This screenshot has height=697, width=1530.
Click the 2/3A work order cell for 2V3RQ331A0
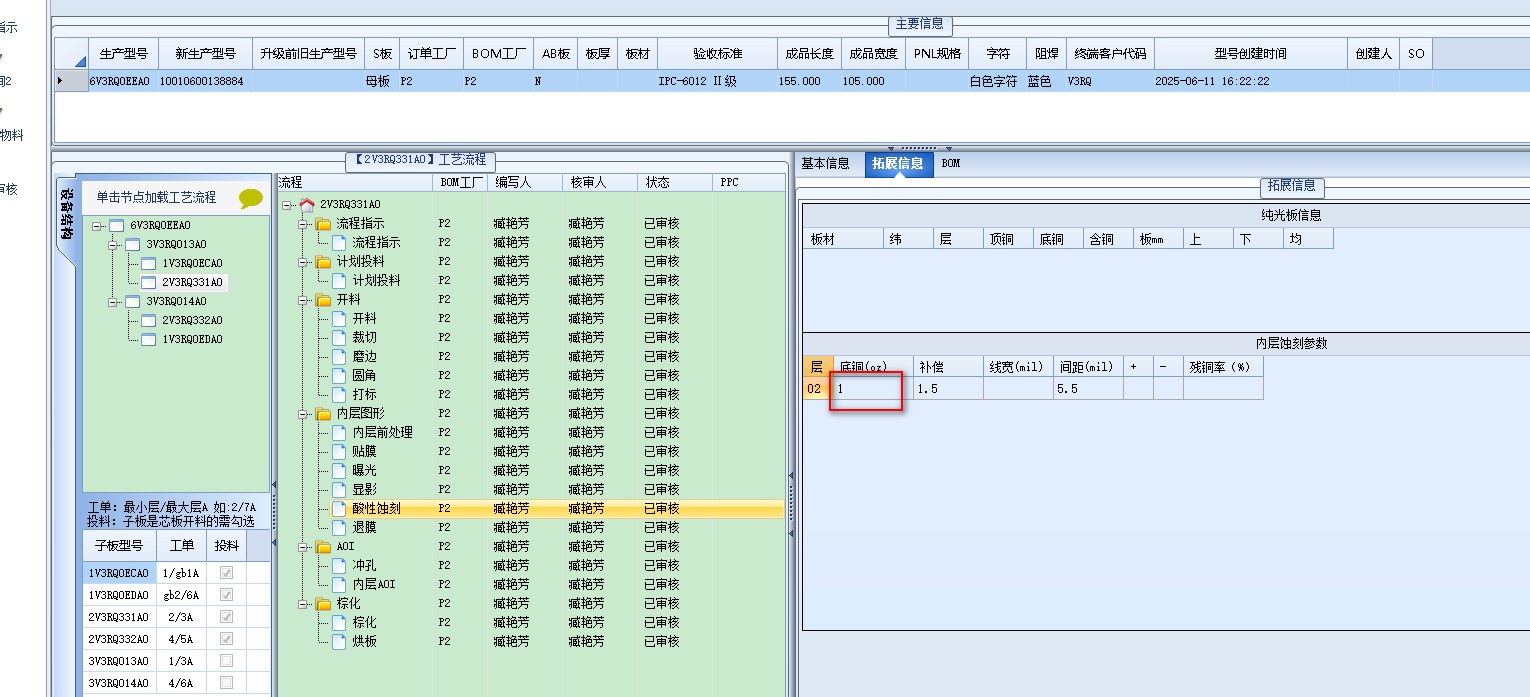(x=182, y=617)
